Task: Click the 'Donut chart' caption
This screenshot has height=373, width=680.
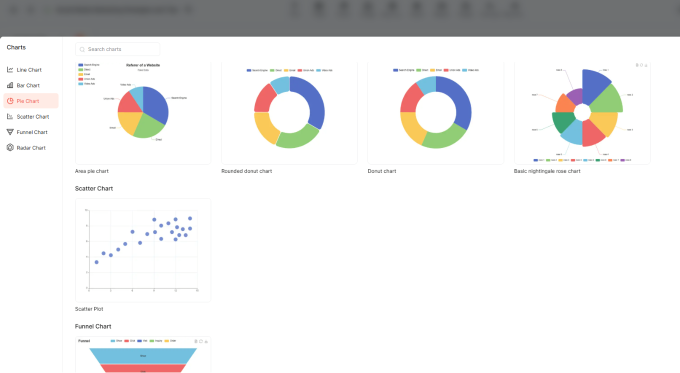Action: [382, 171]
